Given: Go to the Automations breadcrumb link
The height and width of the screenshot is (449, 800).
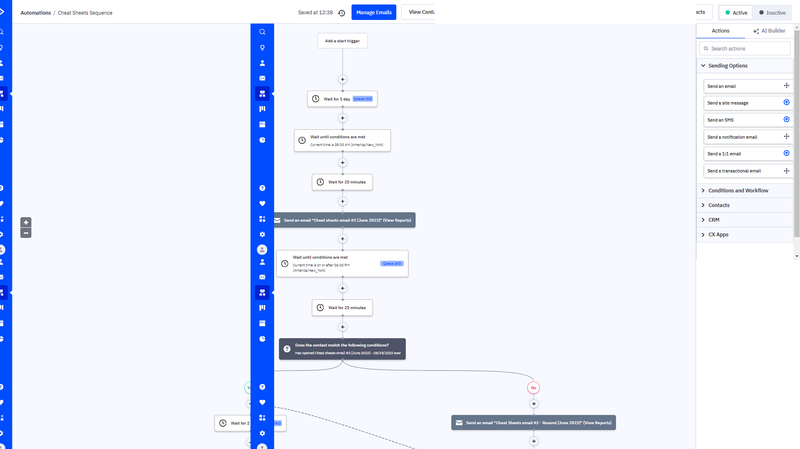Looking at the screenshot, I should click(35, 13).
